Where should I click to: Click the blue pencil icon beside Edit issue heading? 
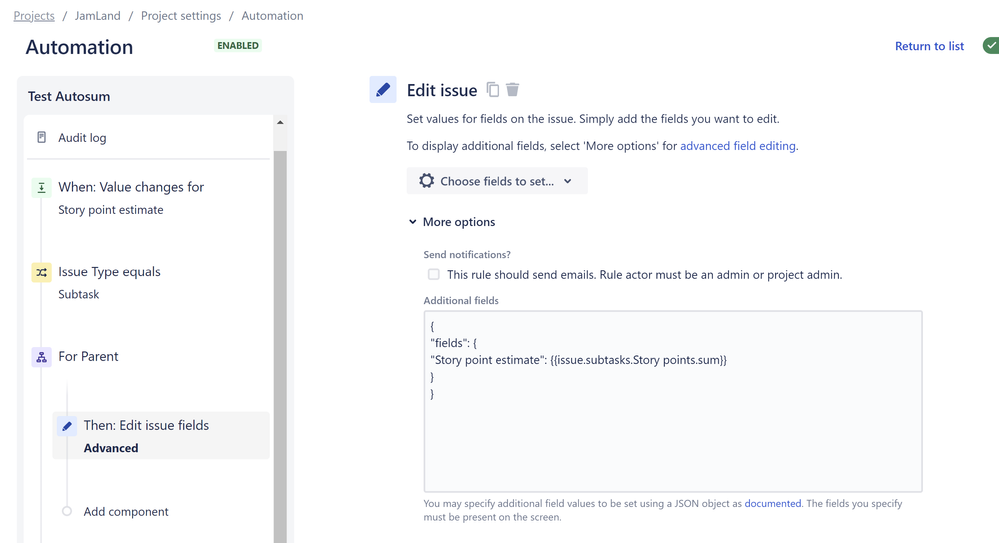[x=383, y=90]
